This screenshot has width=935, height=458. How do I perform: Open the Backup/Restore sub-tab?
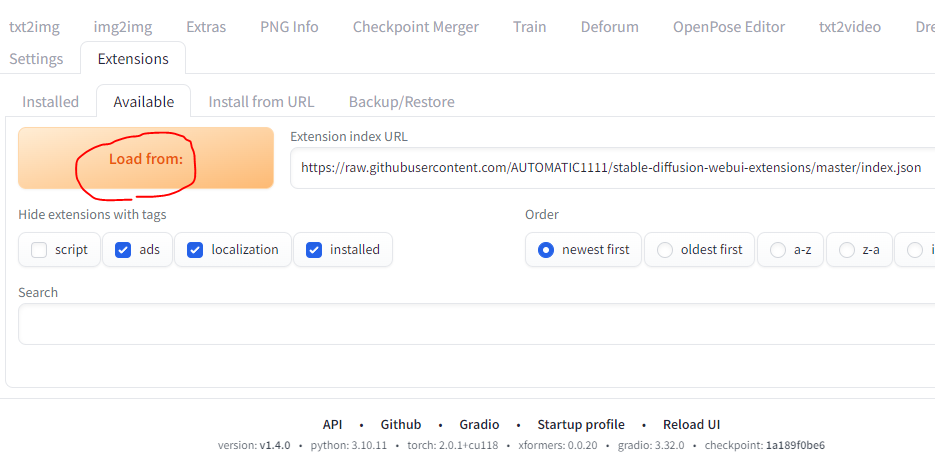coord(401,101)
